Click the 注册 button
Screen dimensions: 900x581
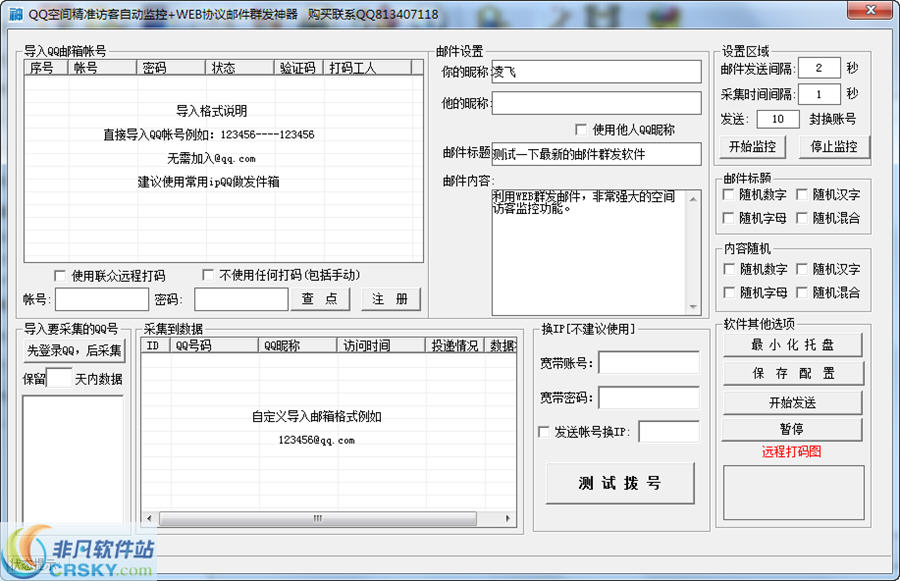[390, 299]
